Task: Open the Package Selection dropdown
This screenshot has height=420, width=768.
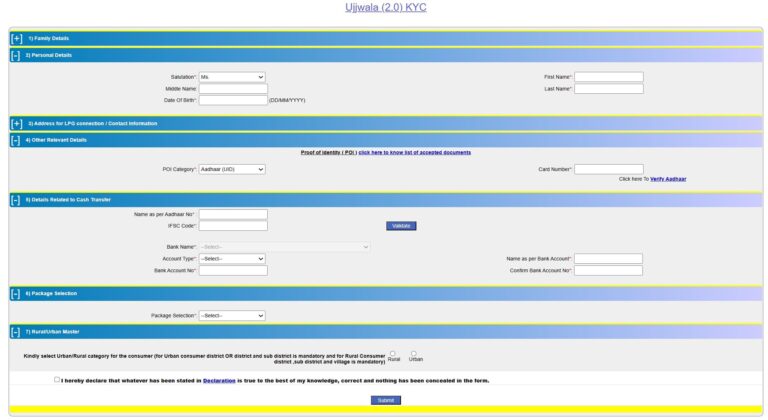Action: 232,316
